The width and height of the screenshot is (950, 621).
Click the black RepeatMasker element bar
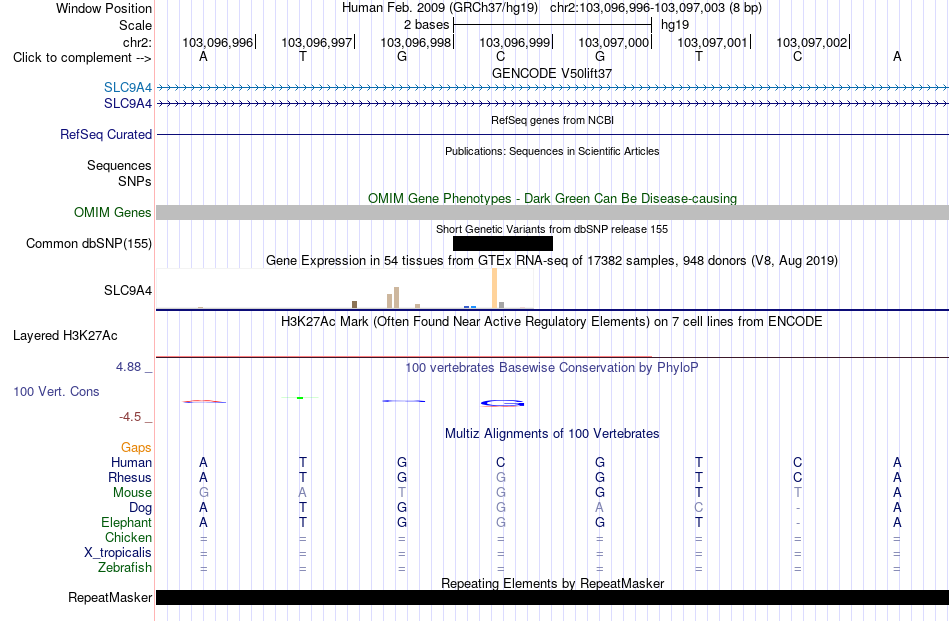click(552, 597)
